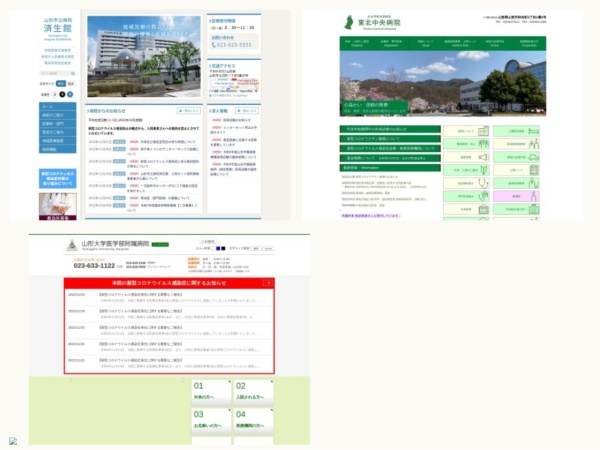Click the building icon tile in the left tile column
Image resolution: width=600 pixels, height=450 pixels.
[466, 209]
